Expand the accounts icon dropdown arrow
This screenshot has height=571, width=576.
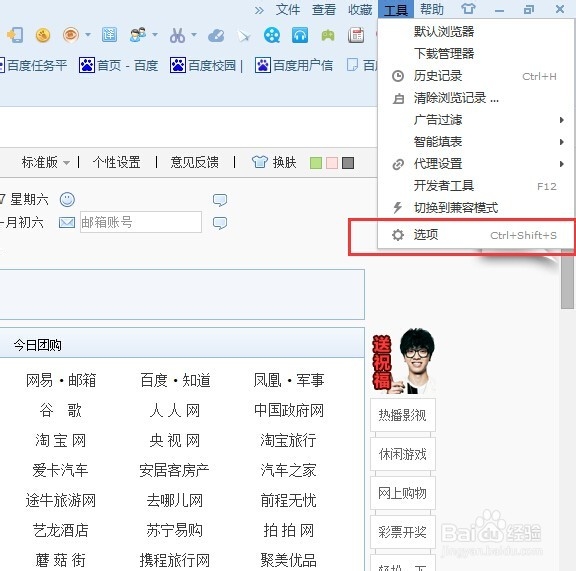click(x=155, y=35)
